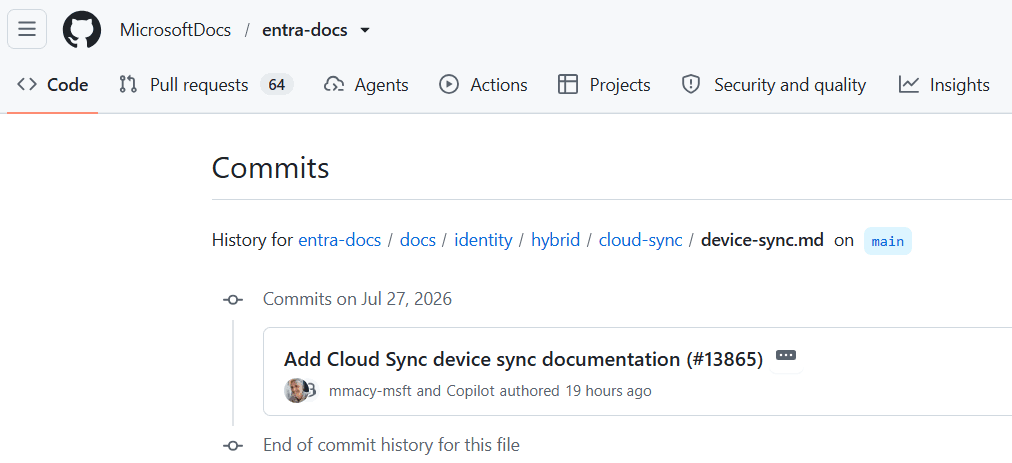Open the Pull requests tab
Image resolution: width=1012 pixels, height=463 pixels.
[x=206, y=85]
